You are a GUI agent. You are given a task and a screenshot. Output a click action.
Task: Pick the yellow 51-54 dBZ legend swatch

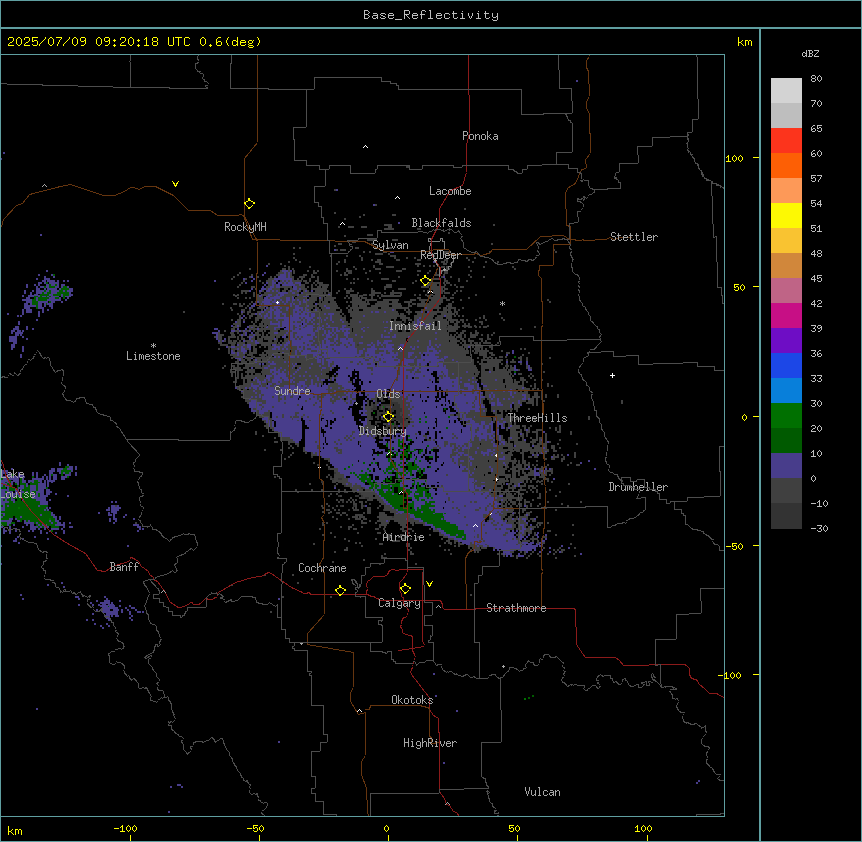[786, 215]
